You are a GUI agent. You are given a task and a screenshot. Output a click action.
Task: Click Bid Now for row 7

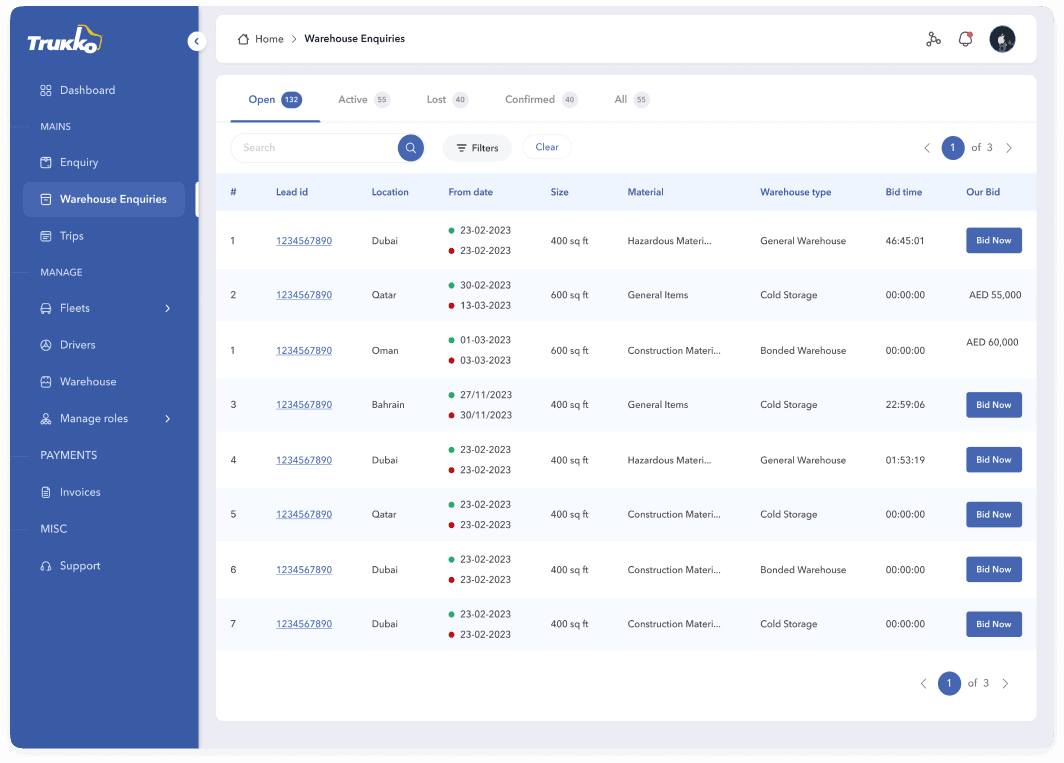pyautogui.click(x=993, y=624)
